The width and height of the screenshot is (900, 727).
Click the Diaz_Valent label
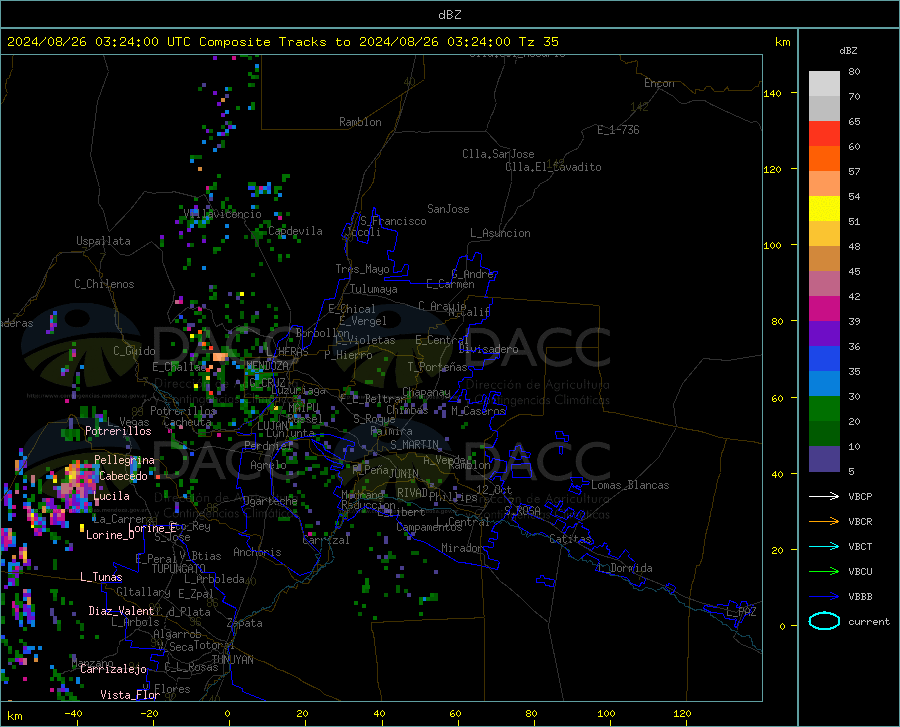(x=121, y=611)
